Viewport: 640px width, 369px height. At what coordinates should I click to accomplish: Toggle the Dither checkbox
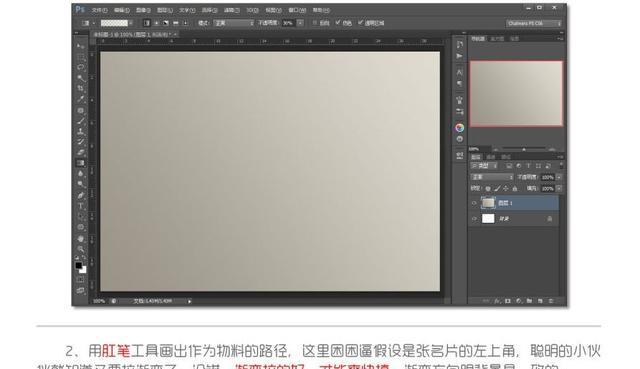338,23
